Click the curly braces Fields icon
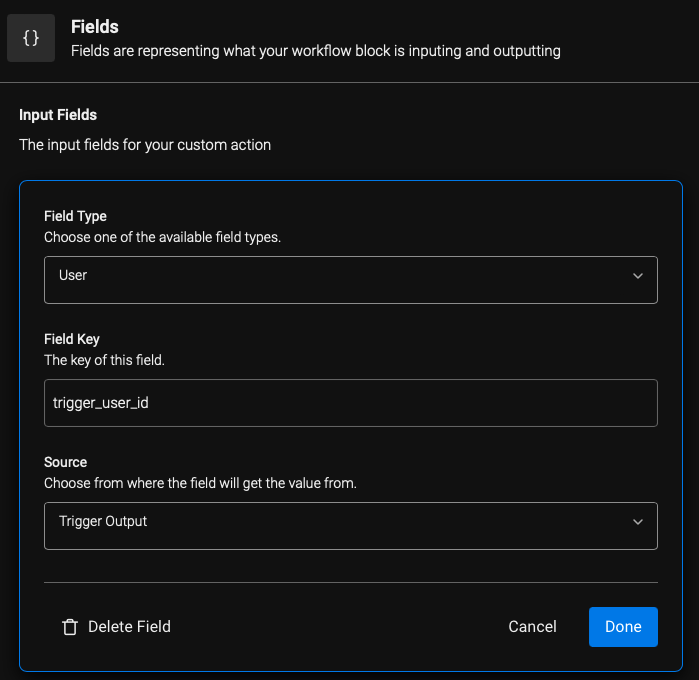 (x=31, y=38)
